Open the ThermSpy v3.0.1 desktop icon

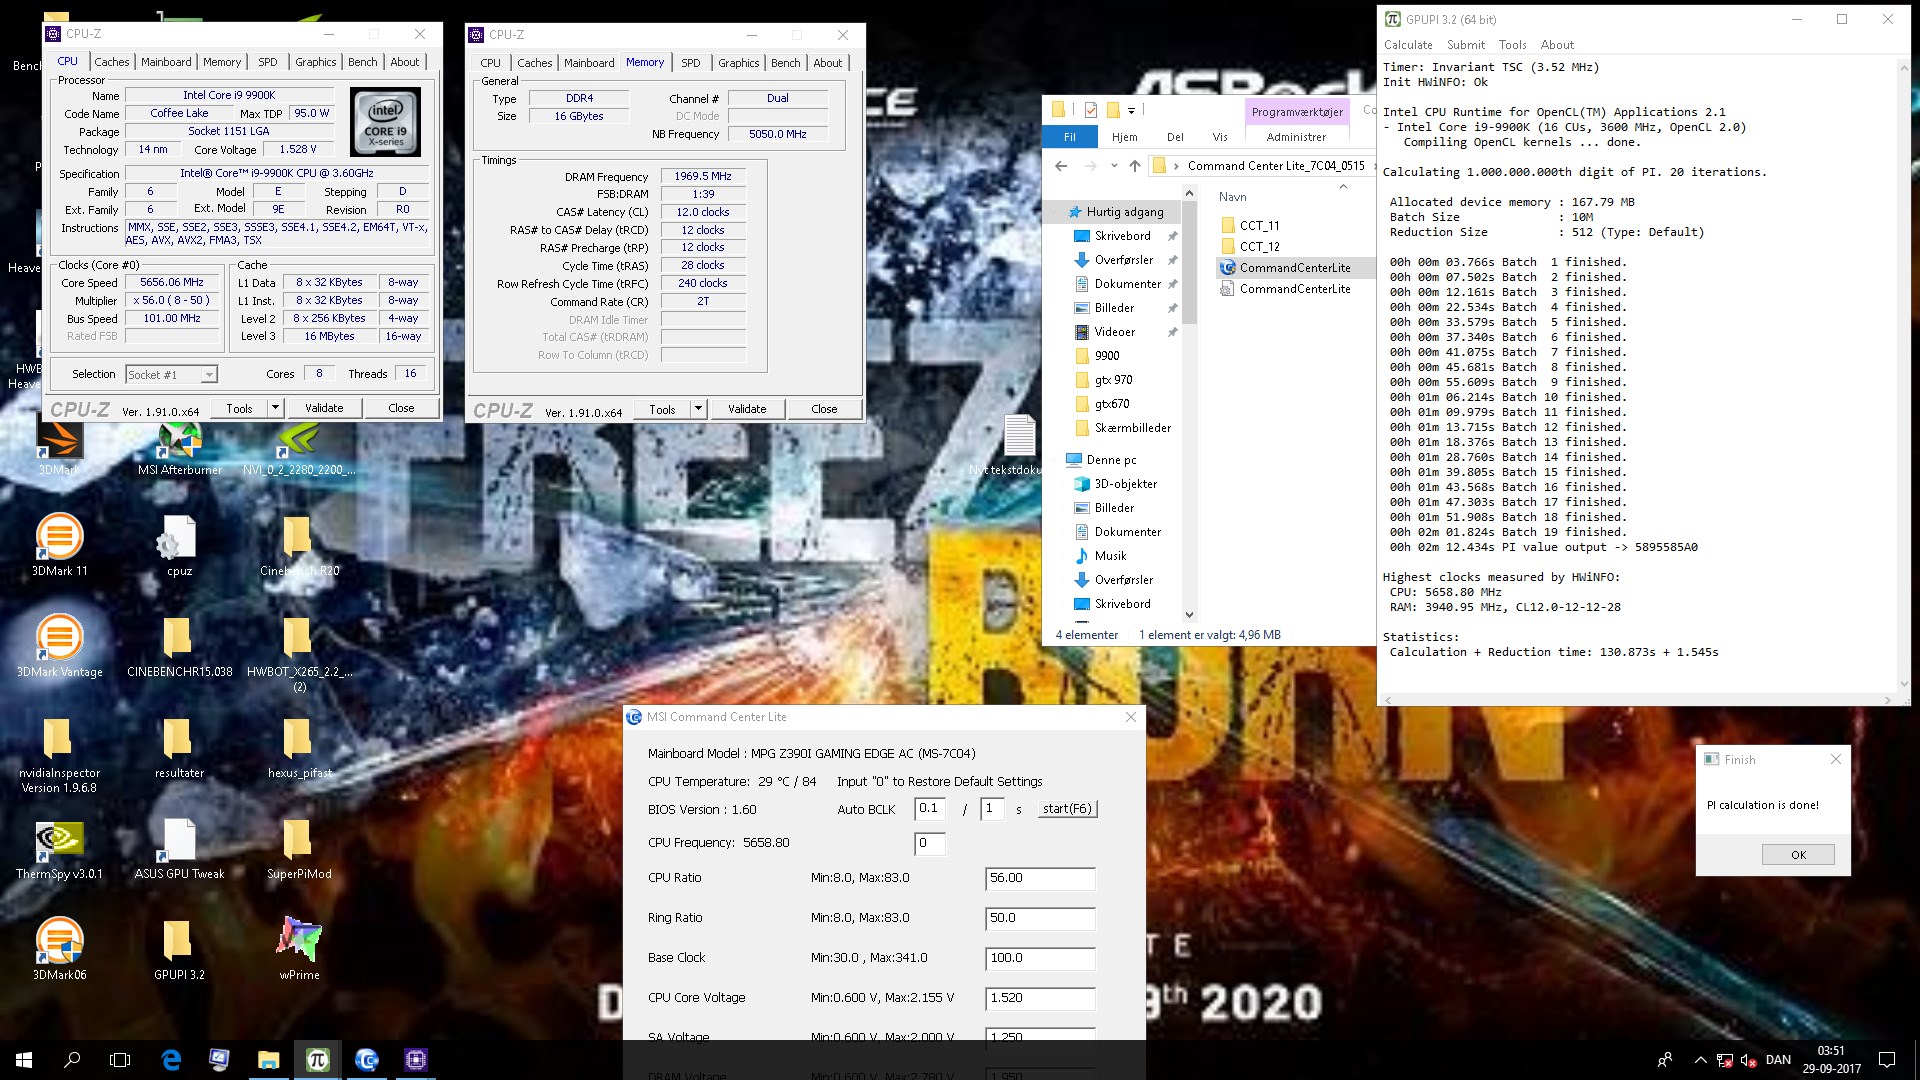pyautogui.click(x=59, y=848)
